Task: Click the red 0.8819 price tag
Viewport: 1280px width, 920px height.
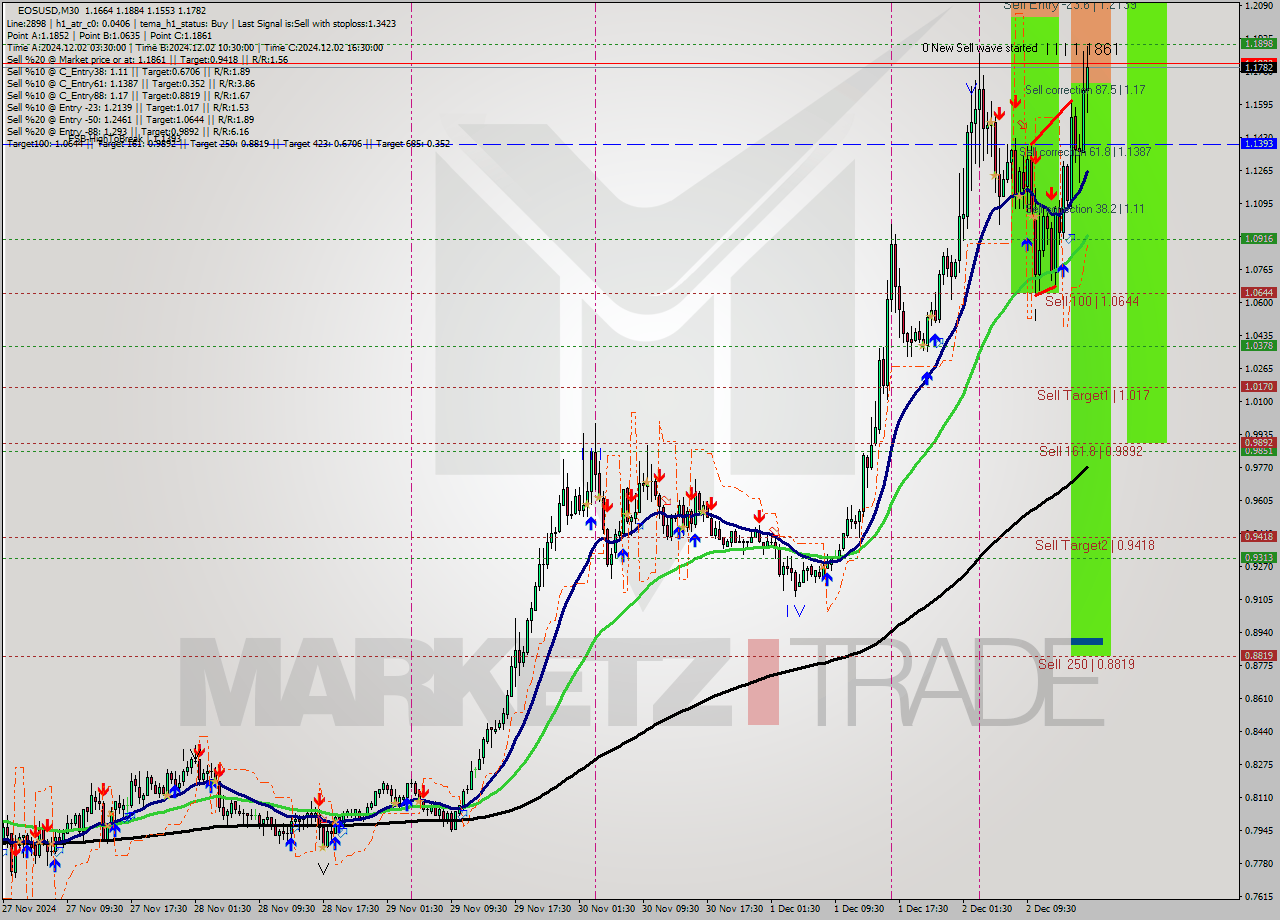Action: click(1258, 655)
